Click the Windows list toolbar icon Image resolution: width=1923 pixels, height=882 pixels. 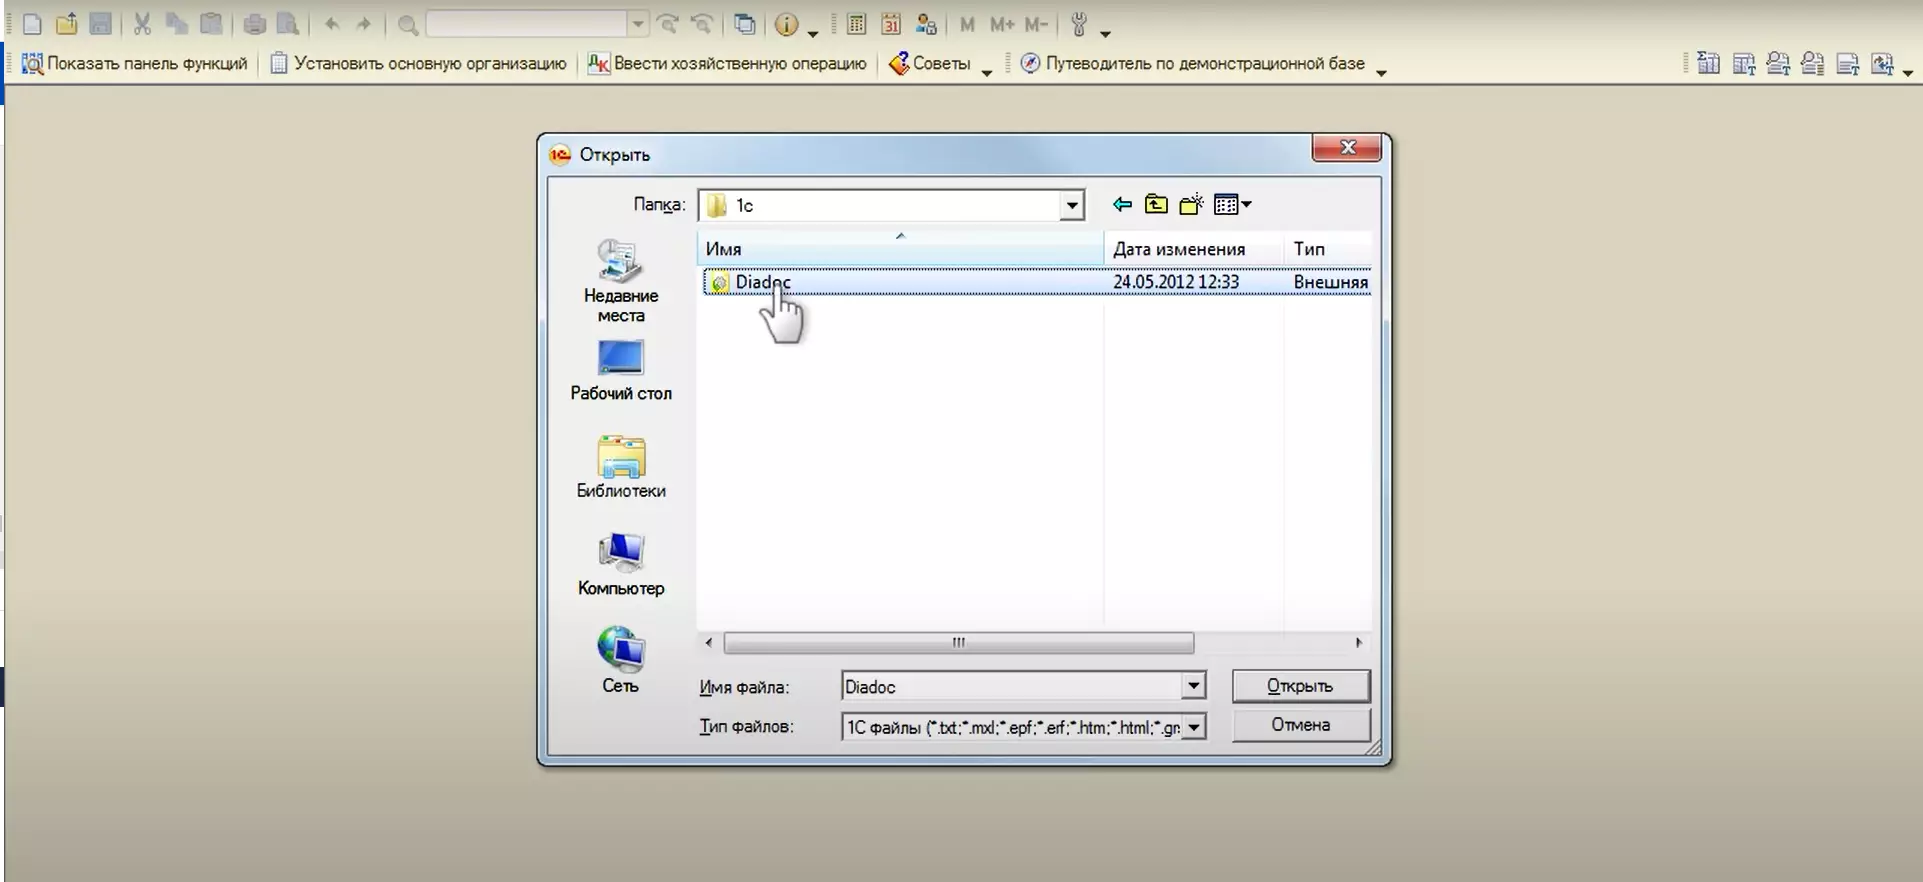(x=745, y=24)
